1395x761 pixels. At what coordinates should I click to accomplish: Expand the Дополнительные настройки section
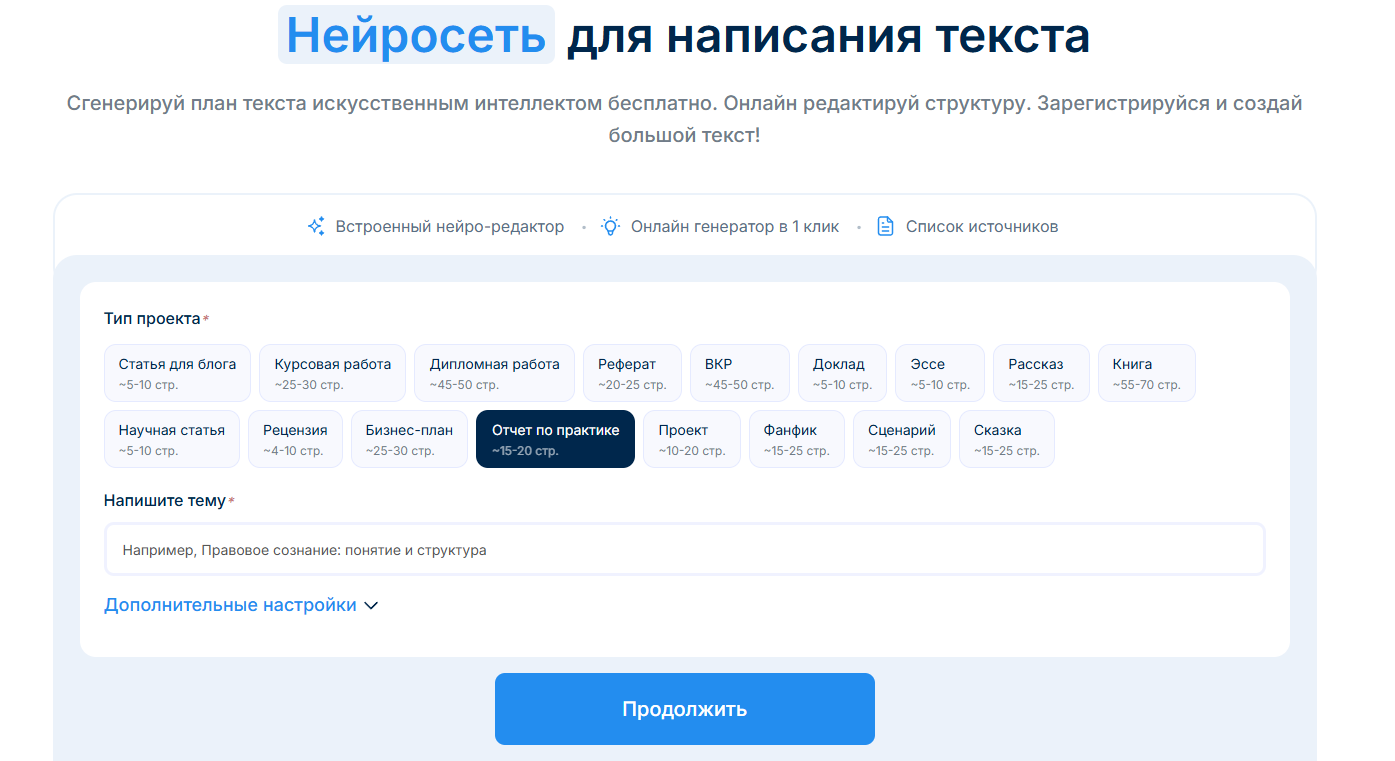click(371, 605)
